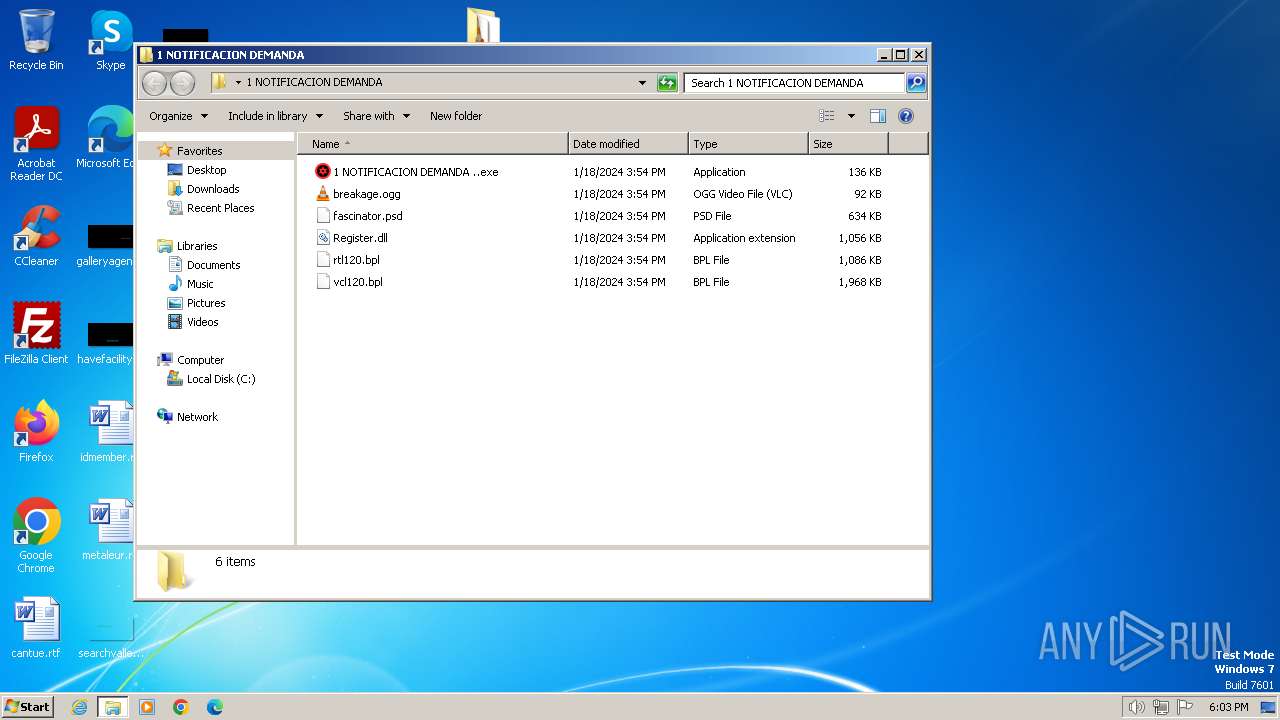
Task: Select the Favorites node
Action: tap(199, 151)
